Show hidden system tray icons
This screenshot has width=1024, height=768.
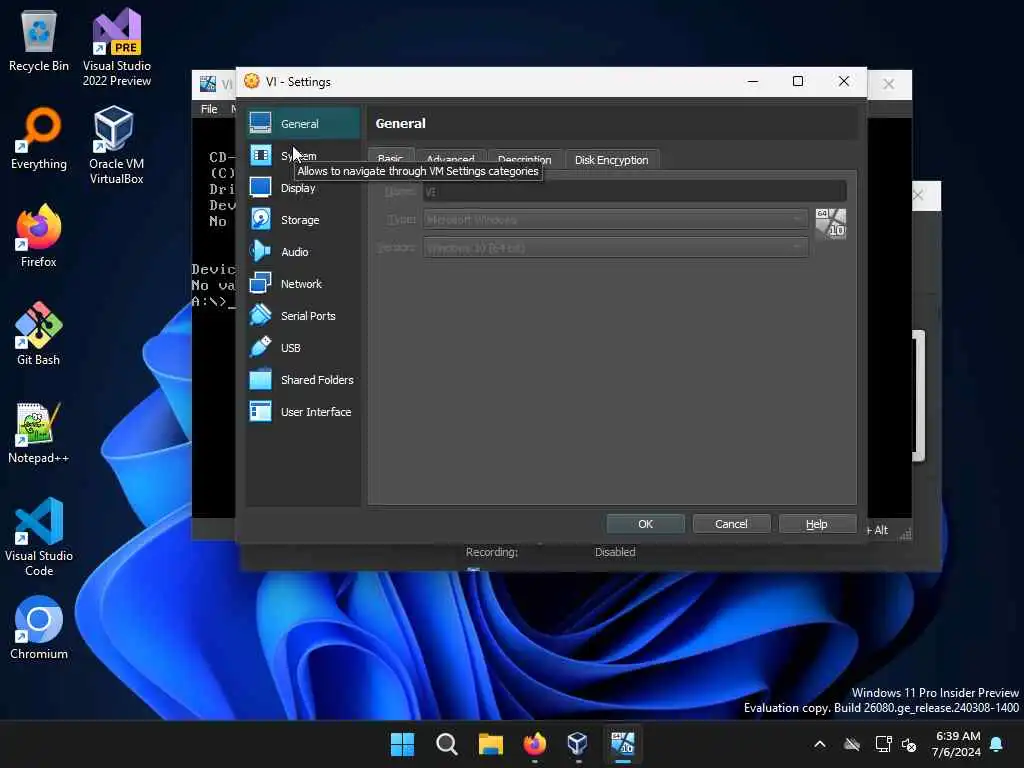tap(820, 744)
